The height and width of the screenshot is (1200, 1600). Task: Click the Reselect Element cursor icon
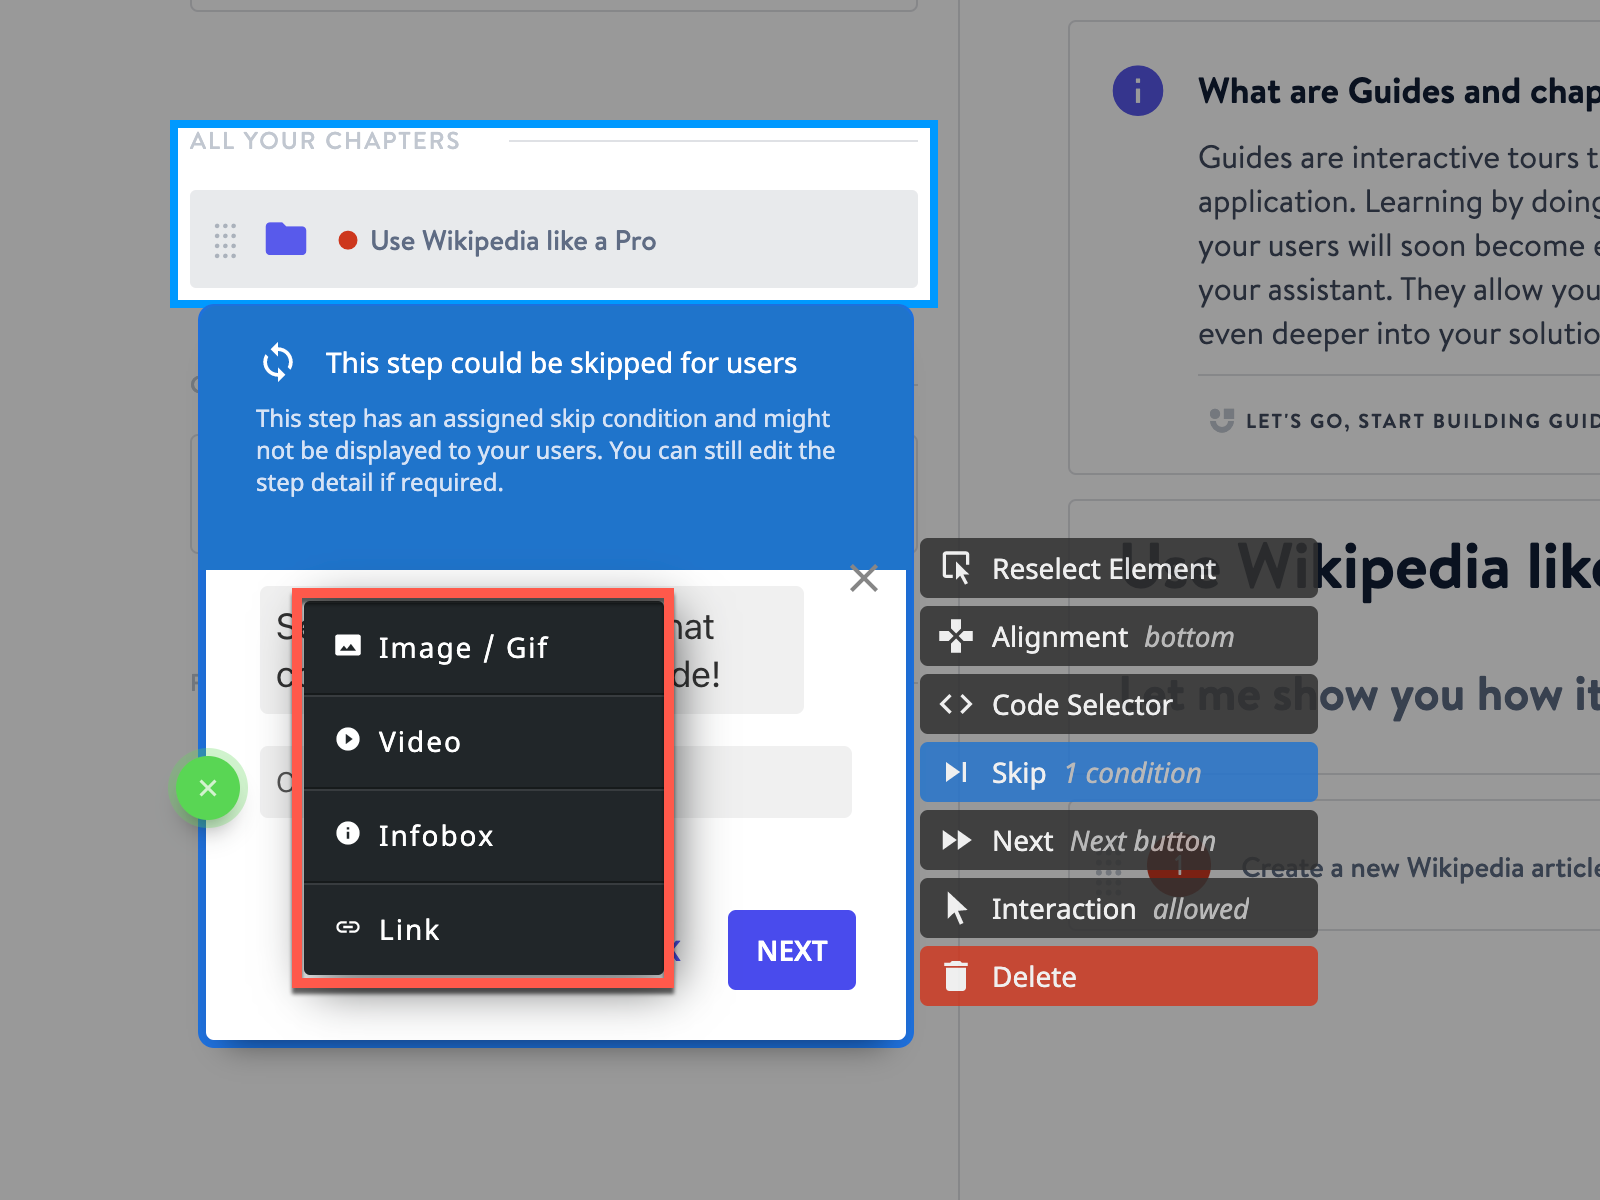click(x=956, y=568)
